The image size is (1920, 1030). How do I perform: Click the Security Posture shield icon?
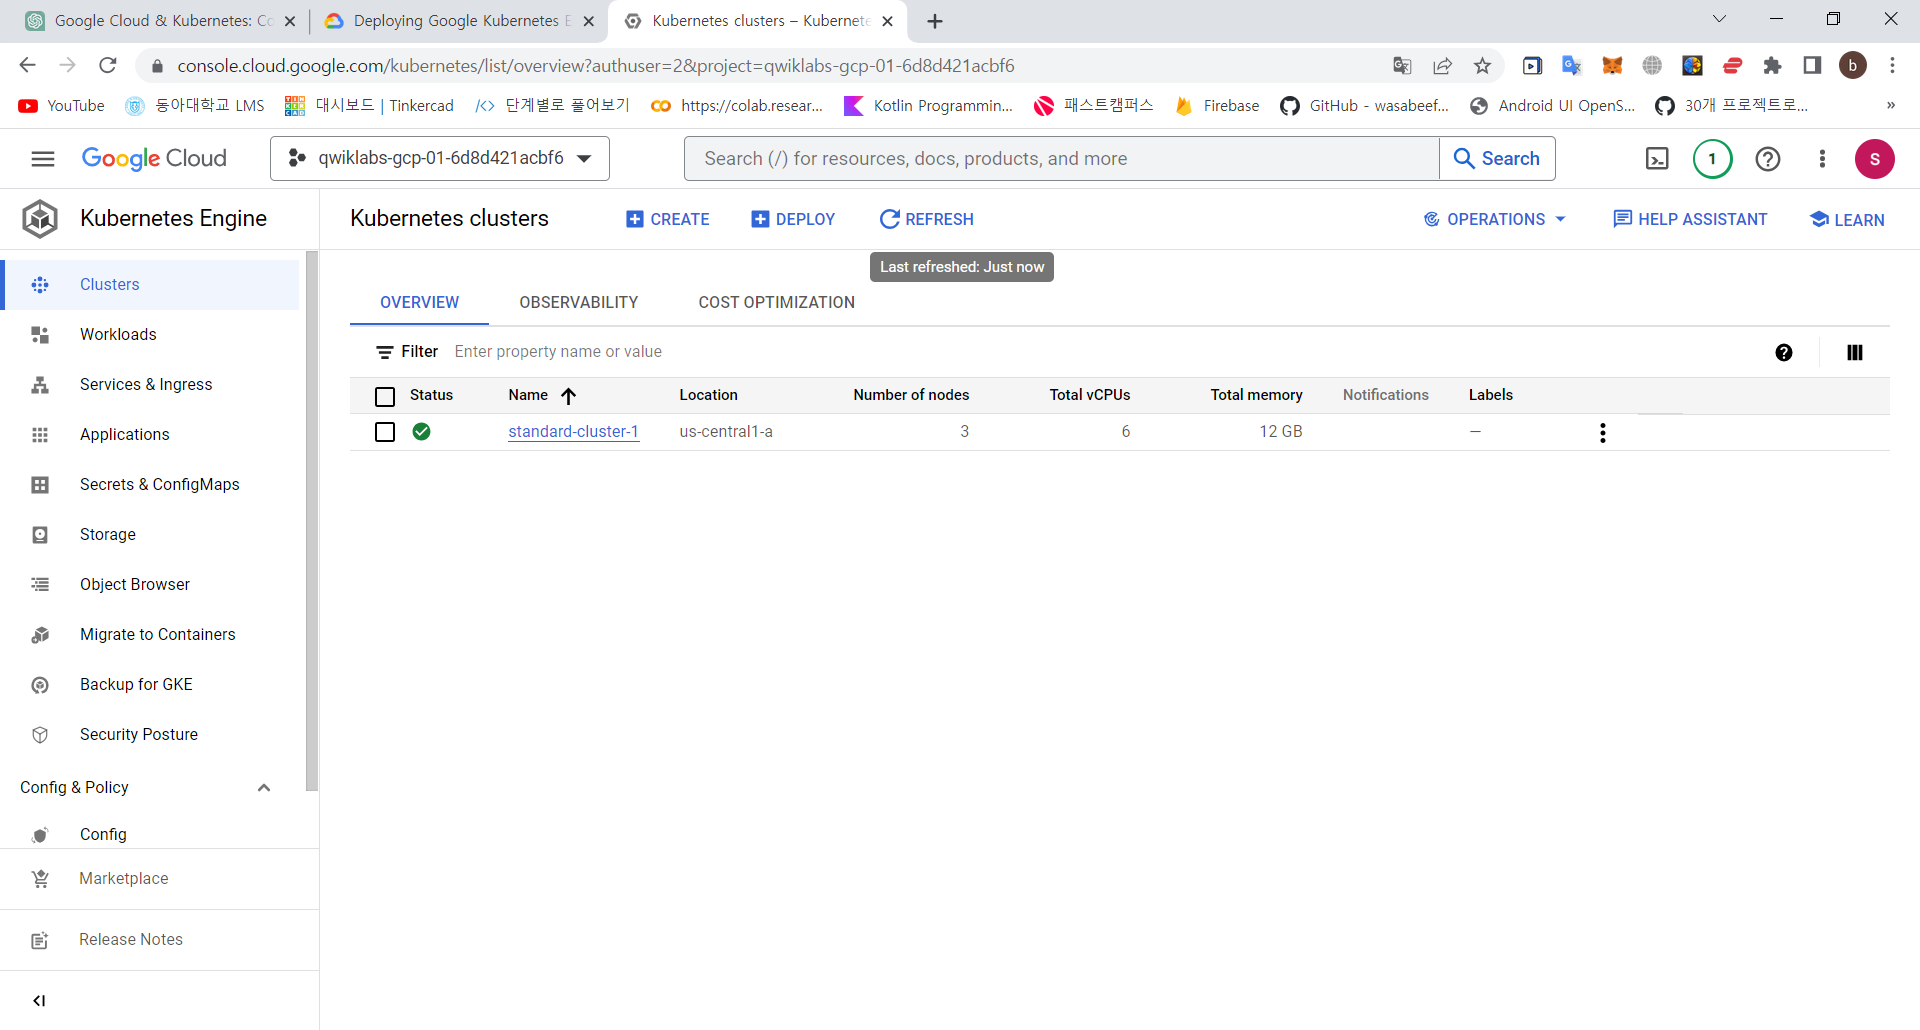coord(40,735)
